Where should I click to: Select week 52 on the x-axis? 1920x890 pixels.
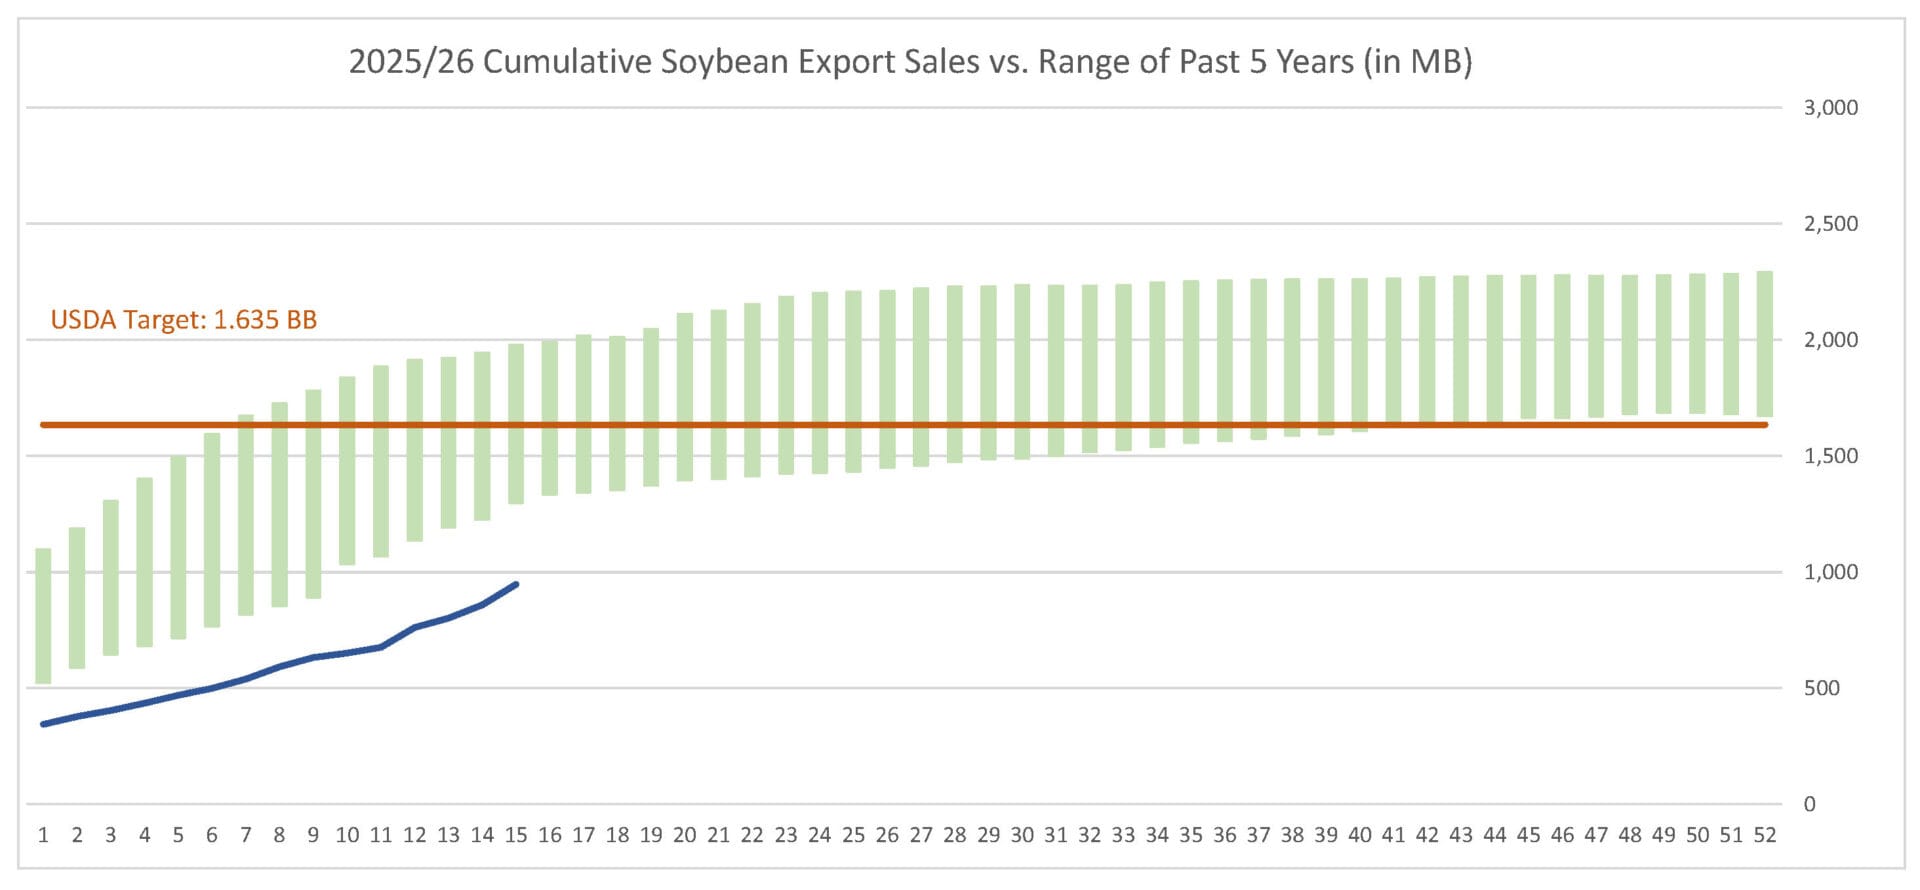click(x=1765, y=835)
